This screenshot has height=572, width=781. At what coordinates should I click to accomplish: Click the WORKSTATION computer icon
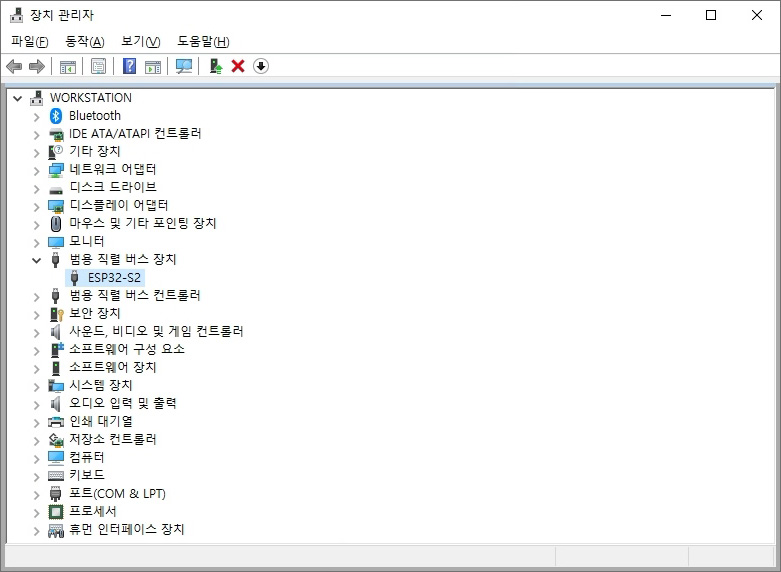tap(36, 98)
